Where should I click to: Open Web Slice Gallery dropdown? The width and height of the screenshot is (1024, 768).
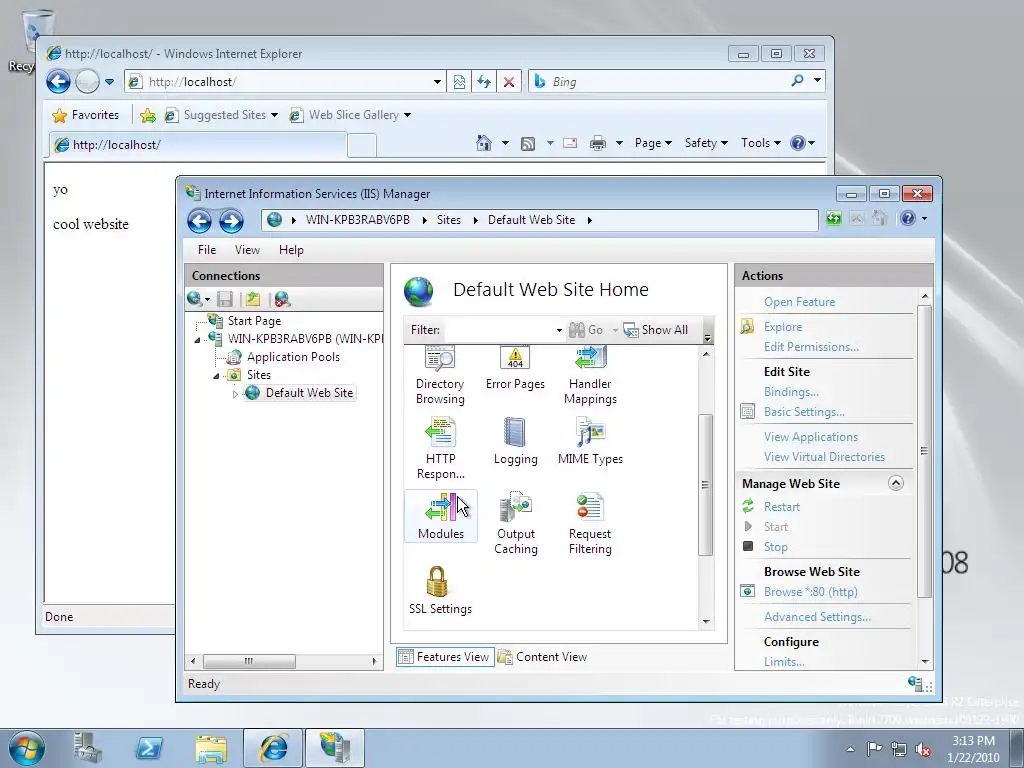point(408,116)
